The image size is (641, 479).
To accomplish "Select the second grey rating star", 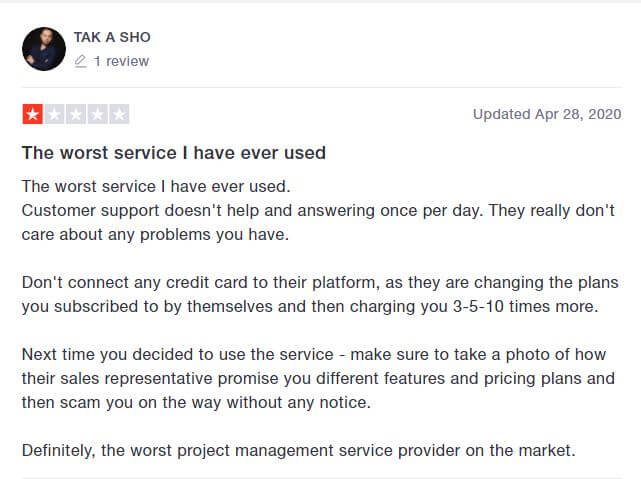I will coord(54,114).
